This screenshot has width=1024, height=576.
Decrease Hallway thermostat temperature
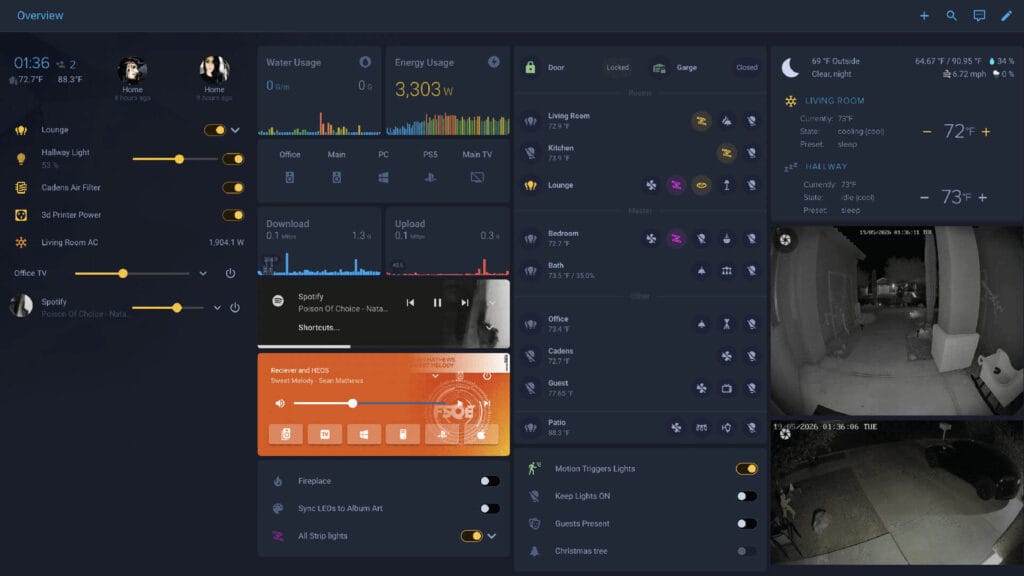924,197
